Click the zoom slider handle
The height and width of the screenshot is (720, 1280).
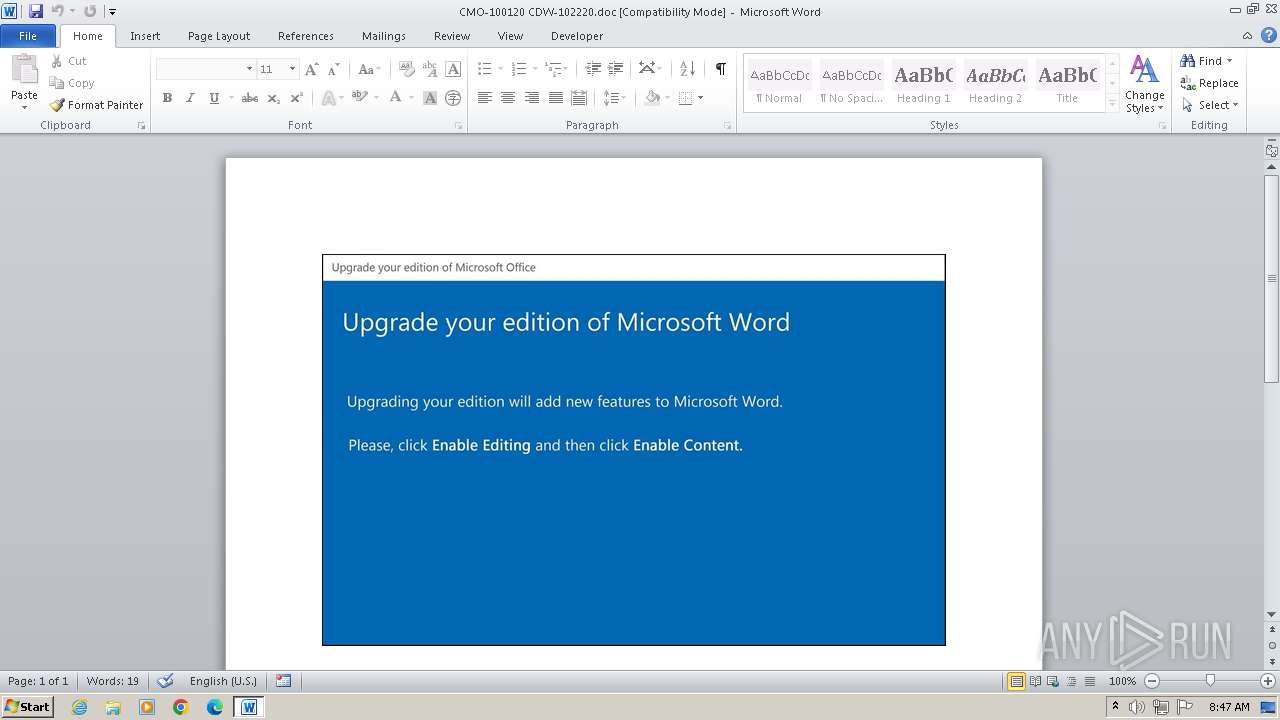pos(1210,681)
